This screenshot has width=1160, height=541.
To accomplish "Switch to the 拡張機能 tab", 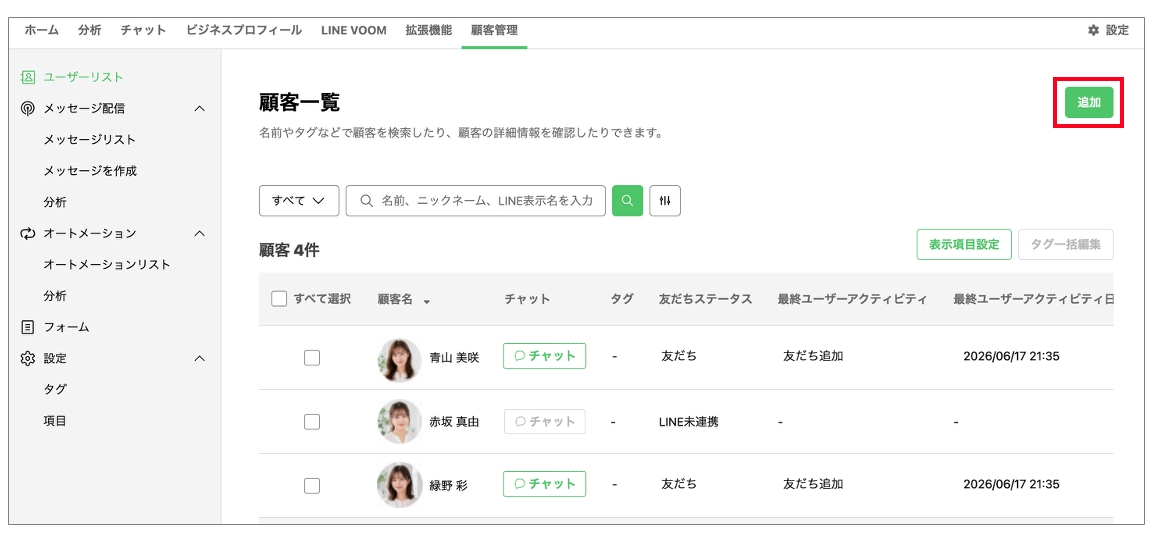I will click(x=428, y=30).
